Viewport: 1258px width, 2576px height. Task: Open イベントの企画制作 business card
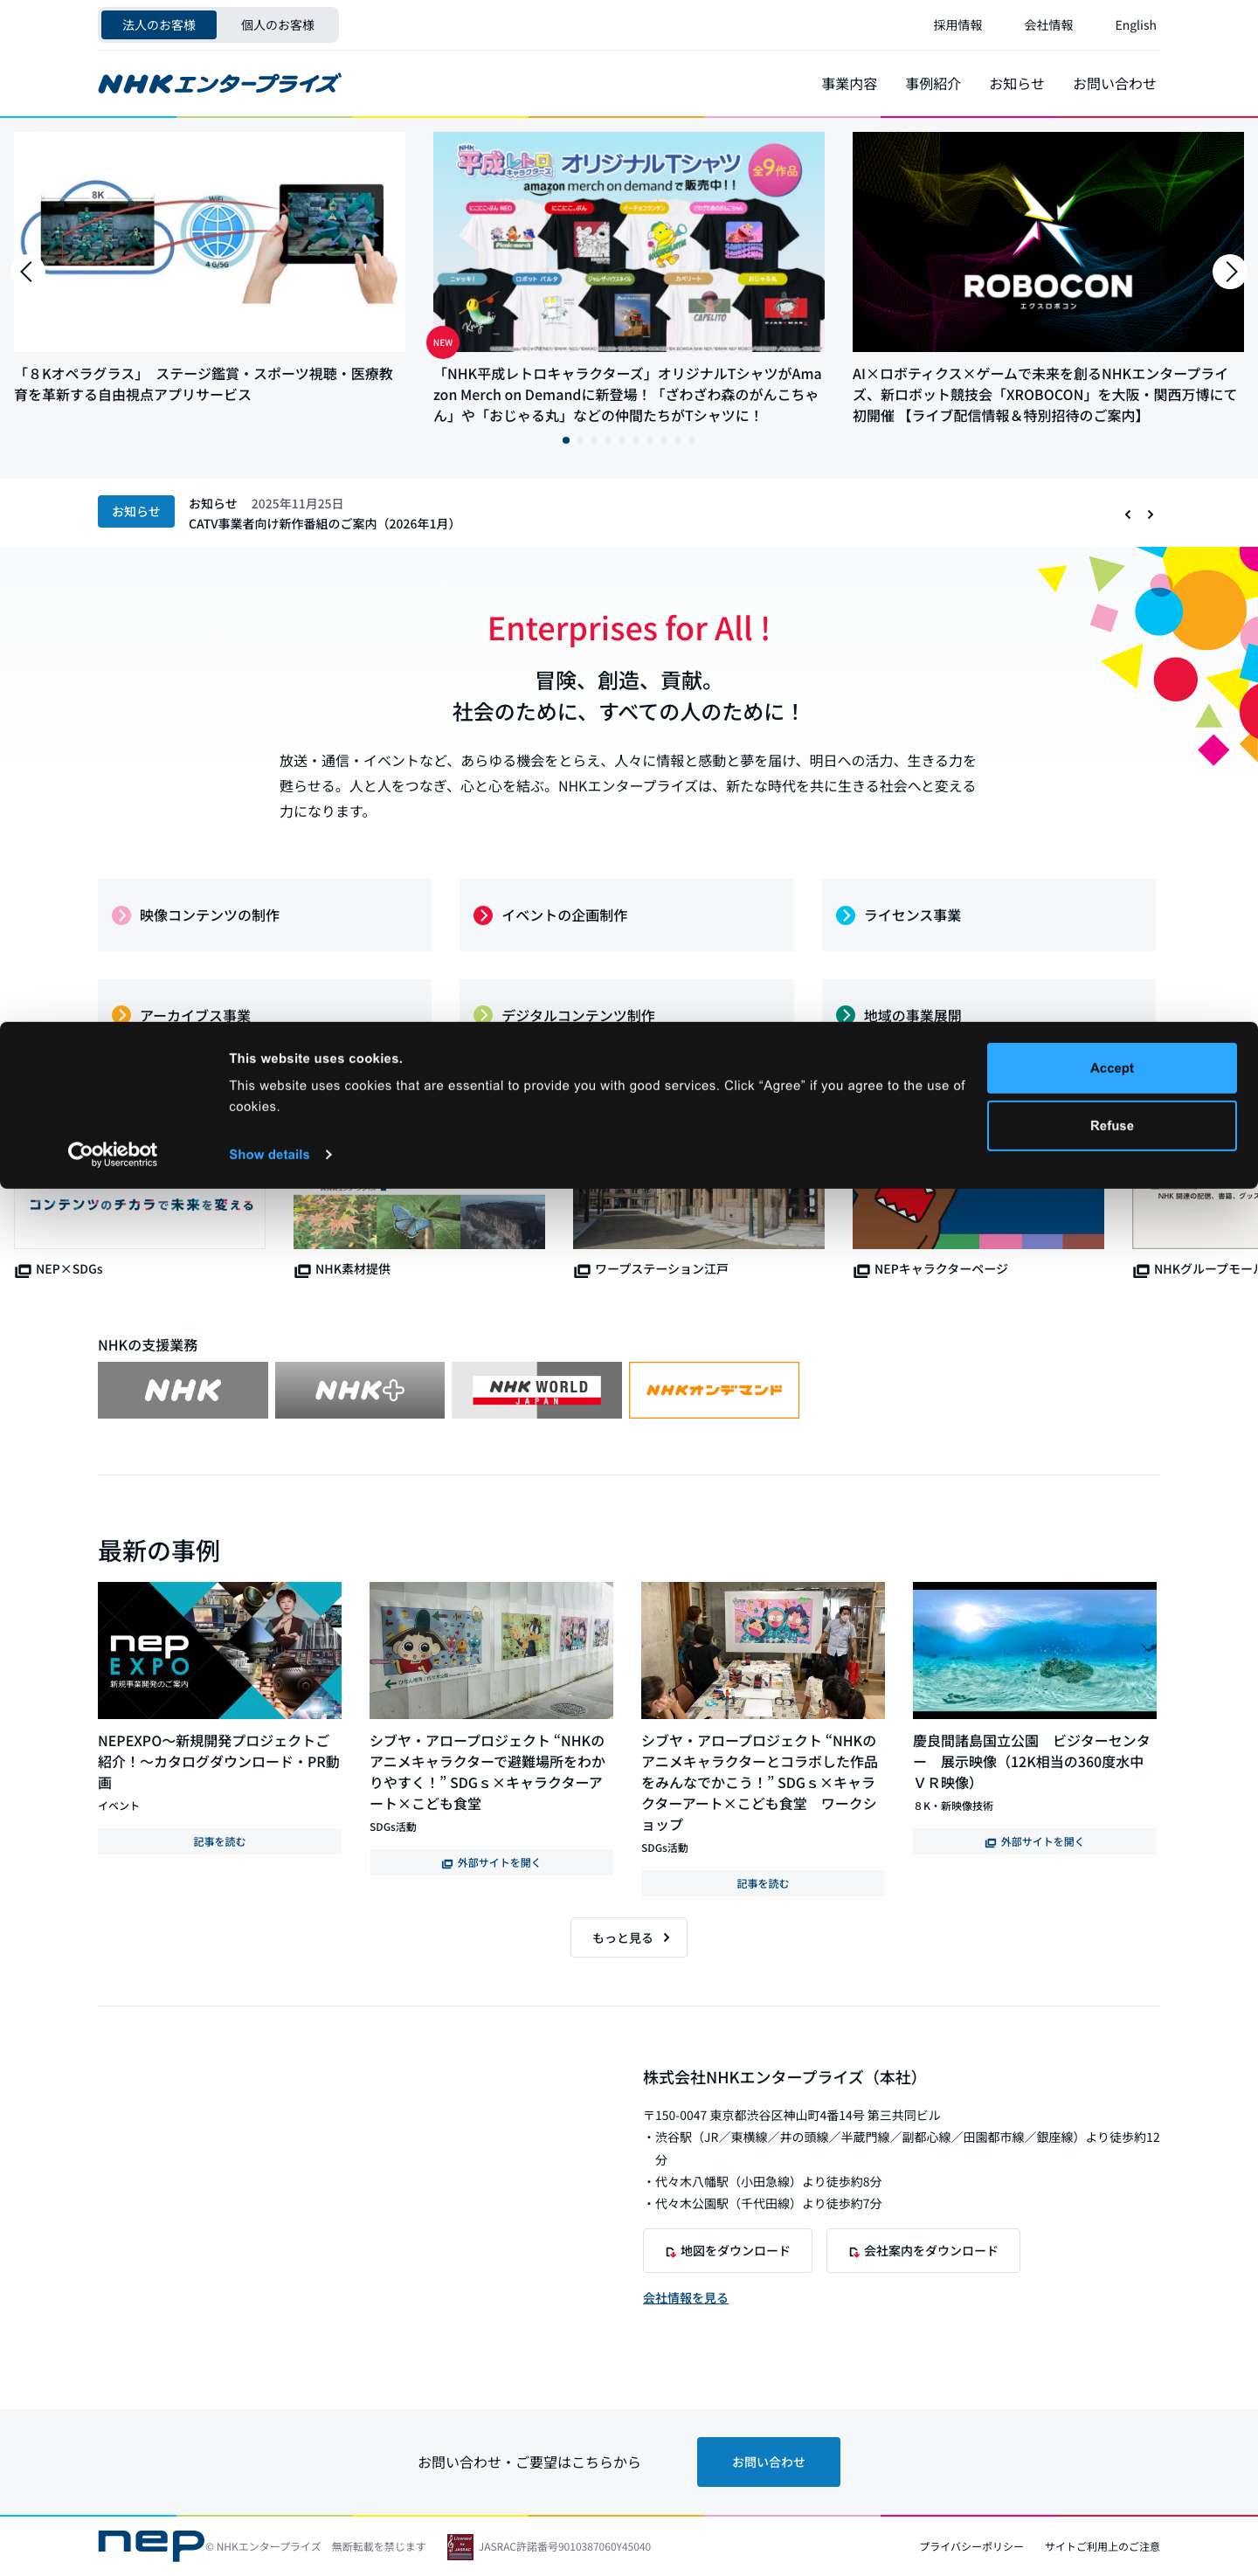(x=626, y=915)
